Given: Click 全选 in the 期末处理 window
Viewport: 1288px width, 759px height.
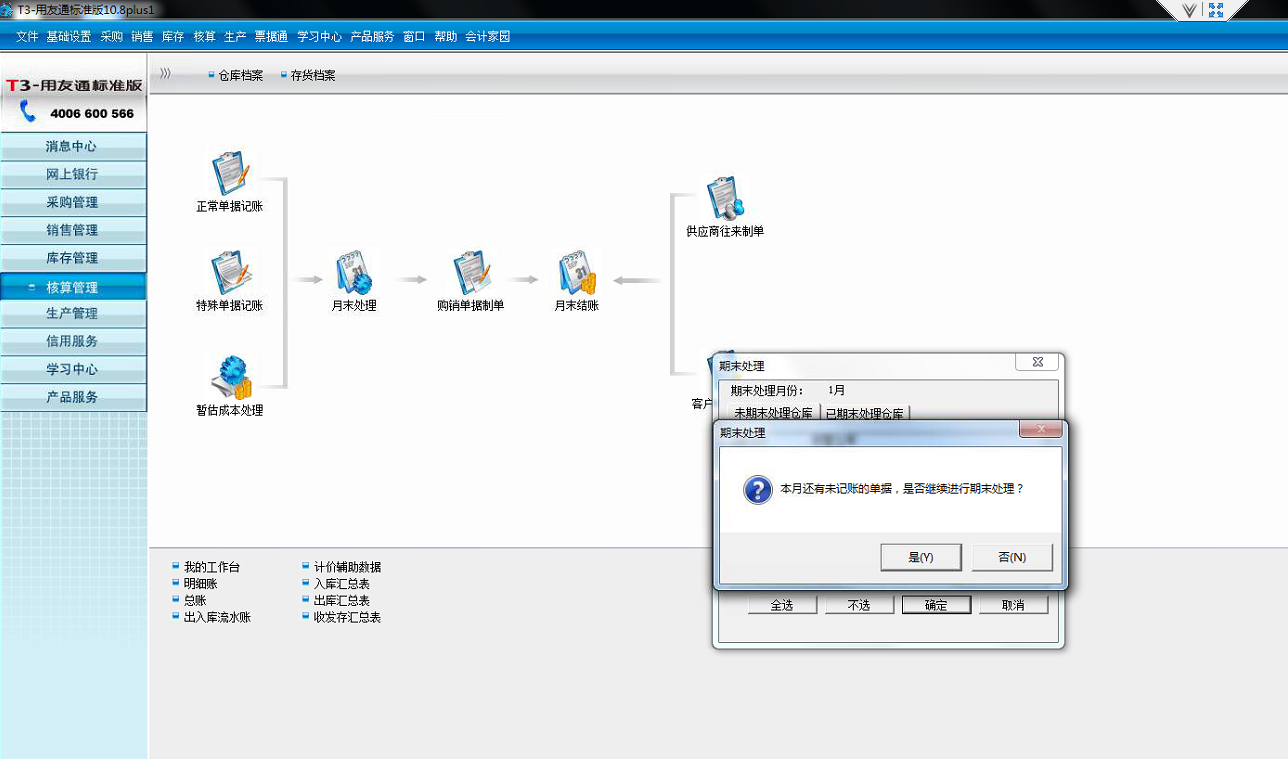Looking at the screenshot, I should pyautogui.click(x=782, y=605).
